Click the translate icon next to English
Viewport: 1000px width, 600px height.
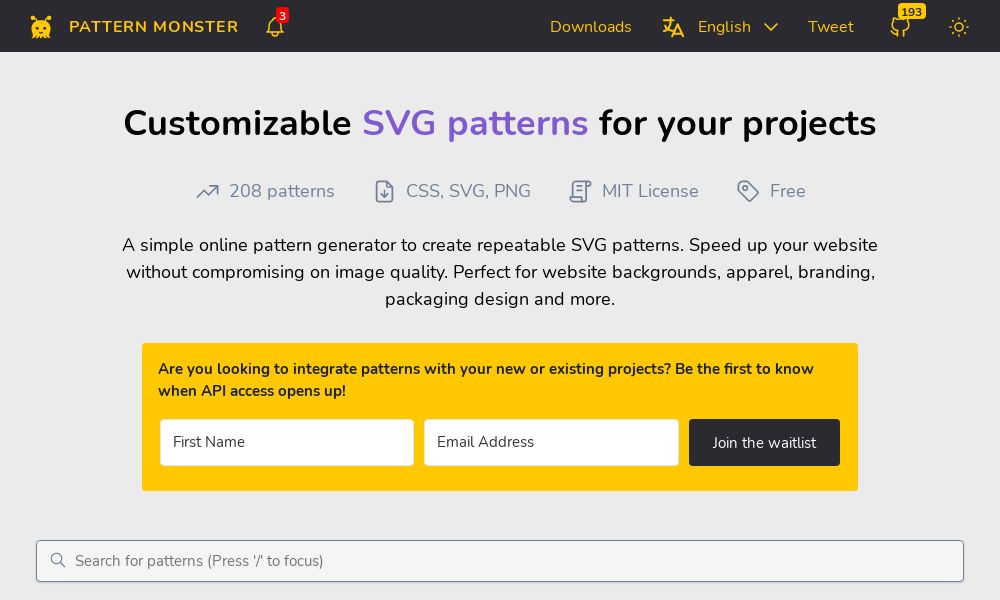(674, 27)
